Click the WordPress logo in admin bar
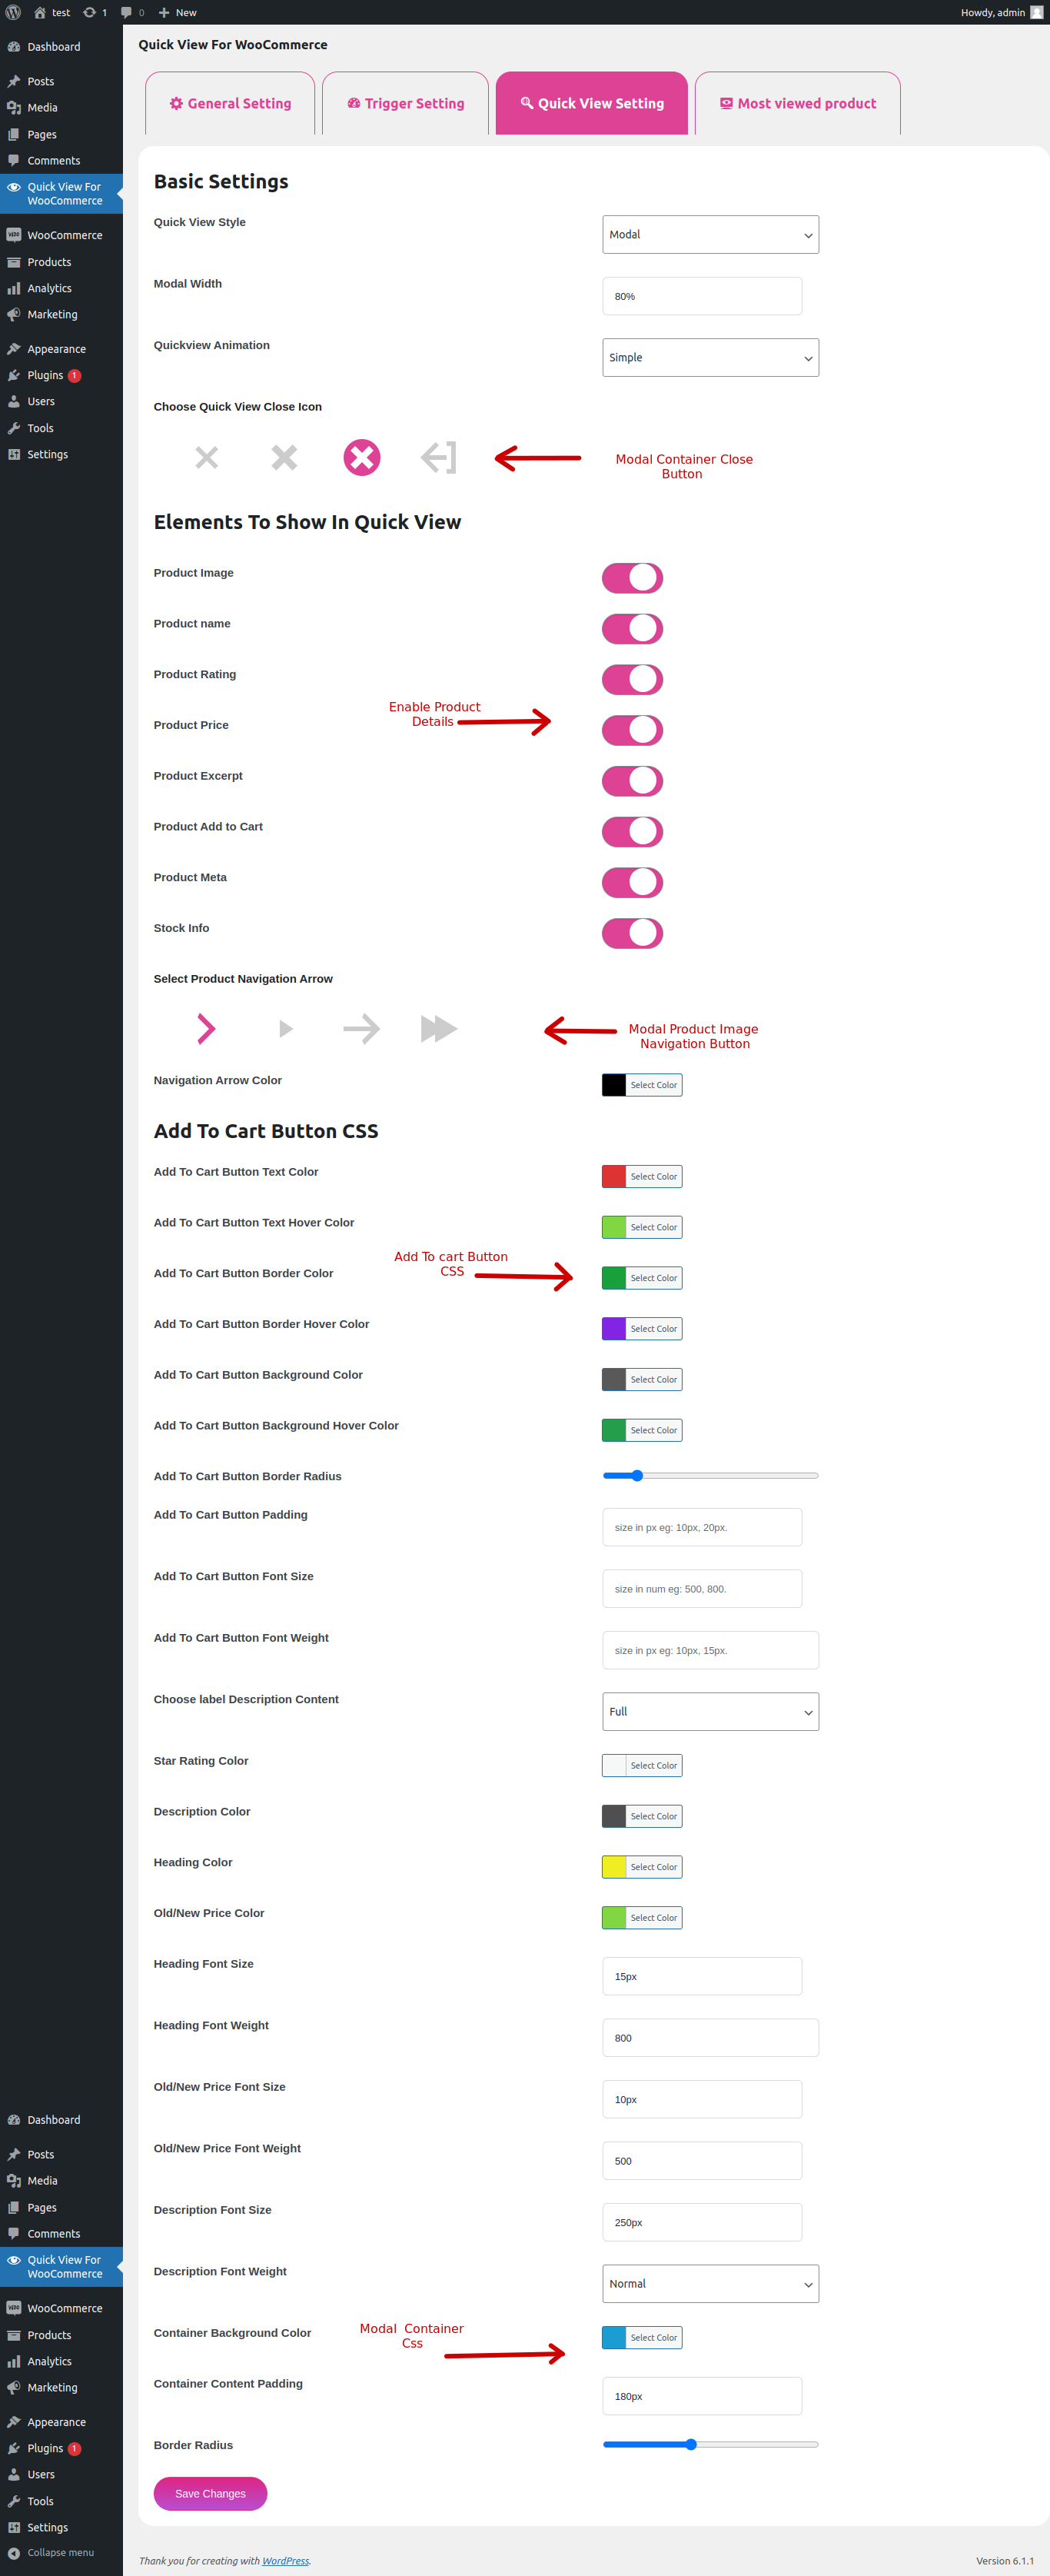This screenshot has width=1050, height=2576. coord(13,12)
